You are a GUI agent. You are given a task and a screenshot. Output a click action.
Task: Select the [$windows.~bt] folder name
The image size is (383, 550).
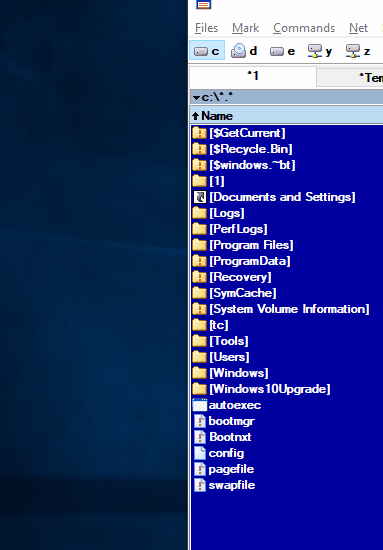(x=252, y=165)
